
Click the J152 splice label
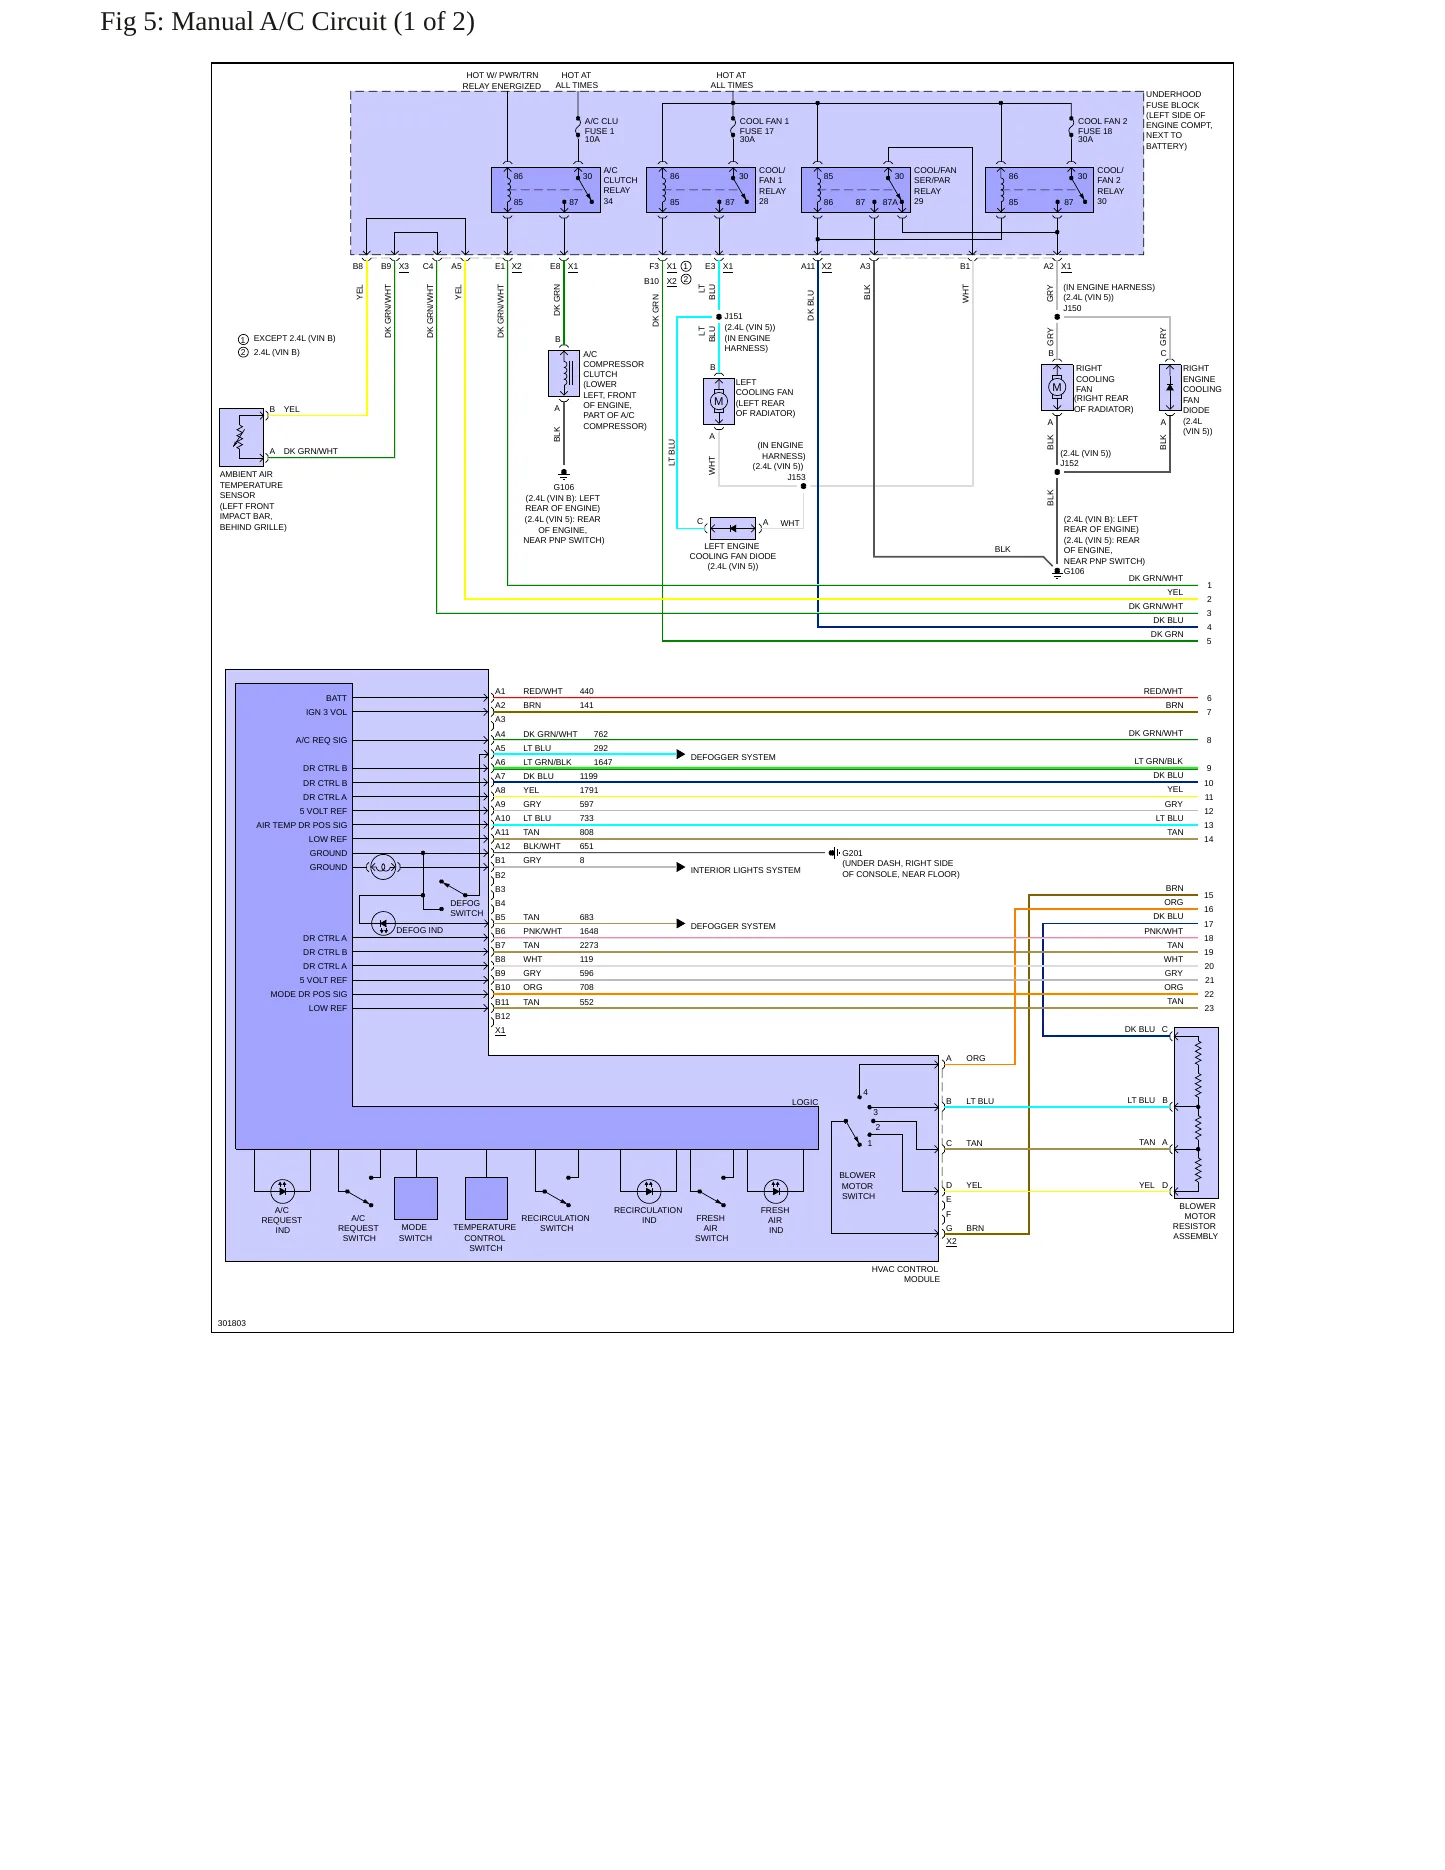[x=1070, y=463]
